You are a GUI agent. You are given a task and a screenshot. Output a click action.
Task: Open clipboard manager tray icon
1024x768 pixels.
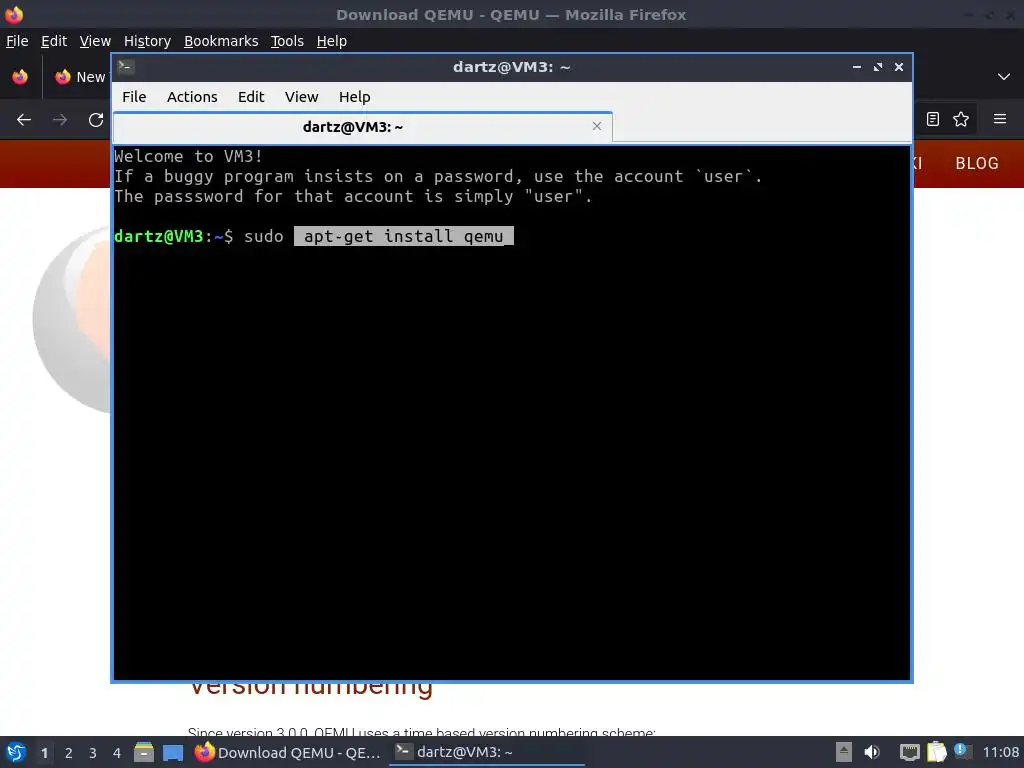coord(936,752)
